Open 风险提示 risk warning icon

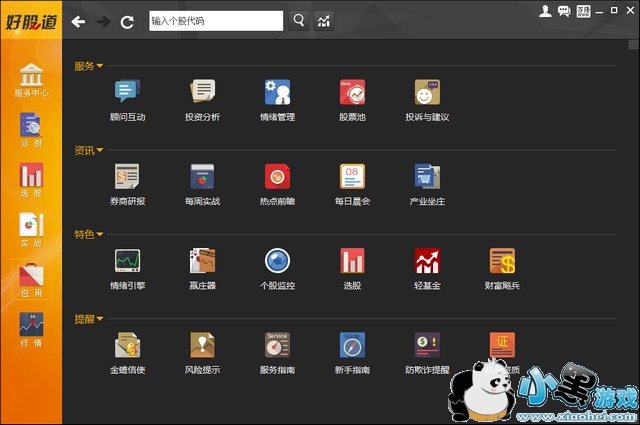[x=203, y=346]
